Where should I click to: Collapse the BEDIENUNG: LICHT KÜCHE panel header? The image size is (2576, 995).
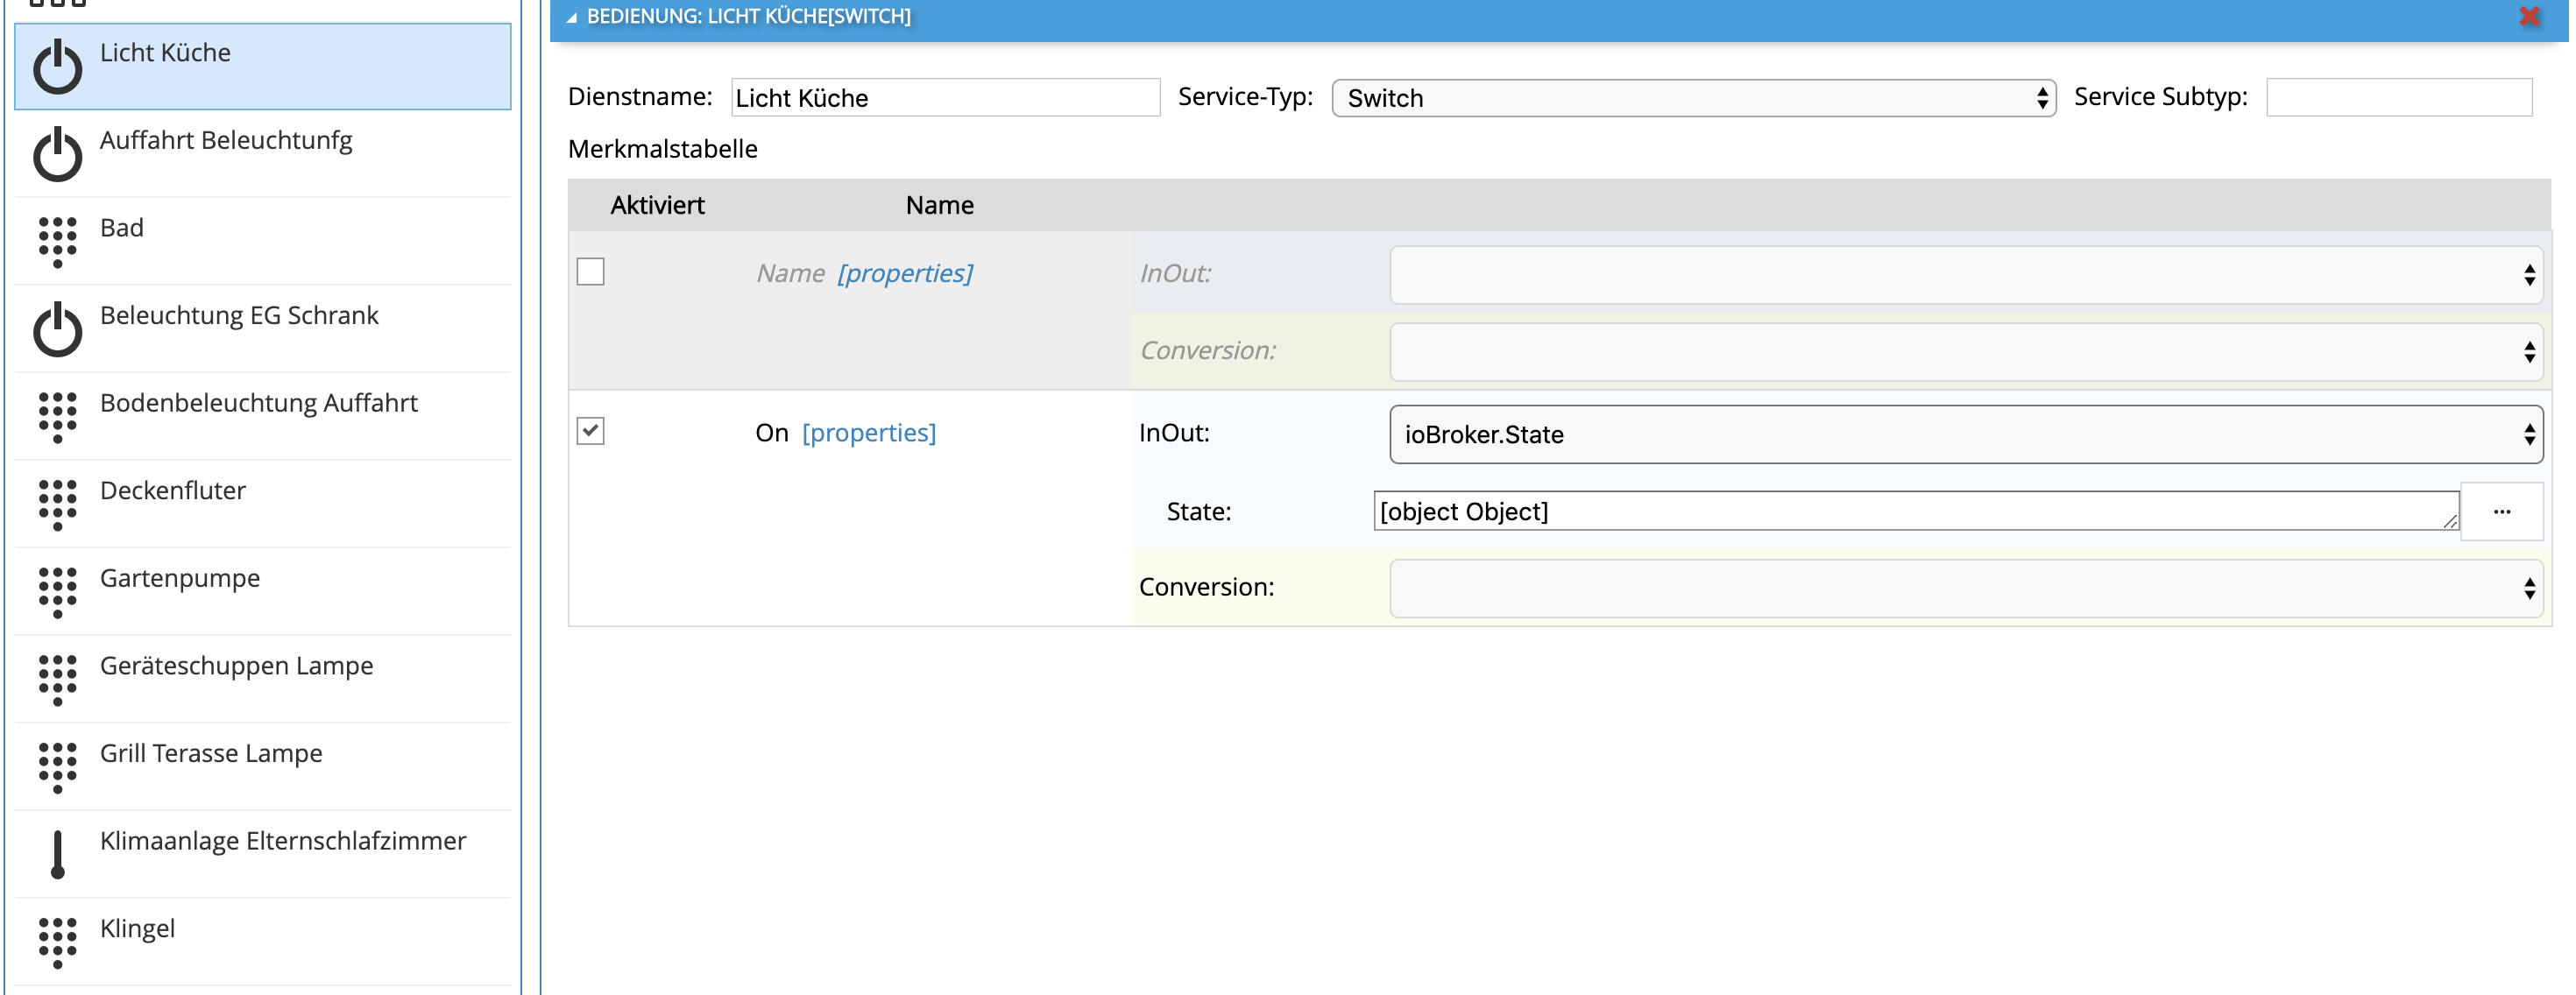[x=572, y=16]
